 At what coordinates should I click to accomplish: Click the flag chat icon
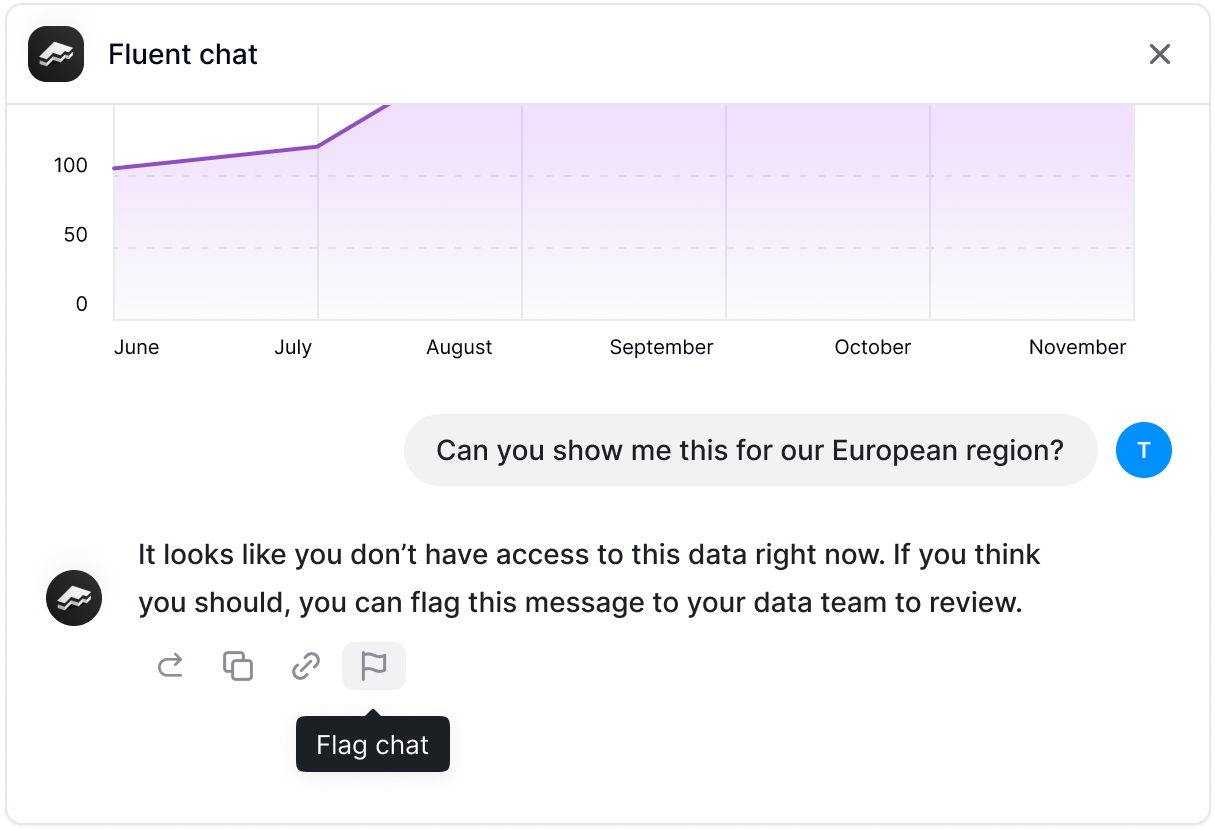[373, 666]
